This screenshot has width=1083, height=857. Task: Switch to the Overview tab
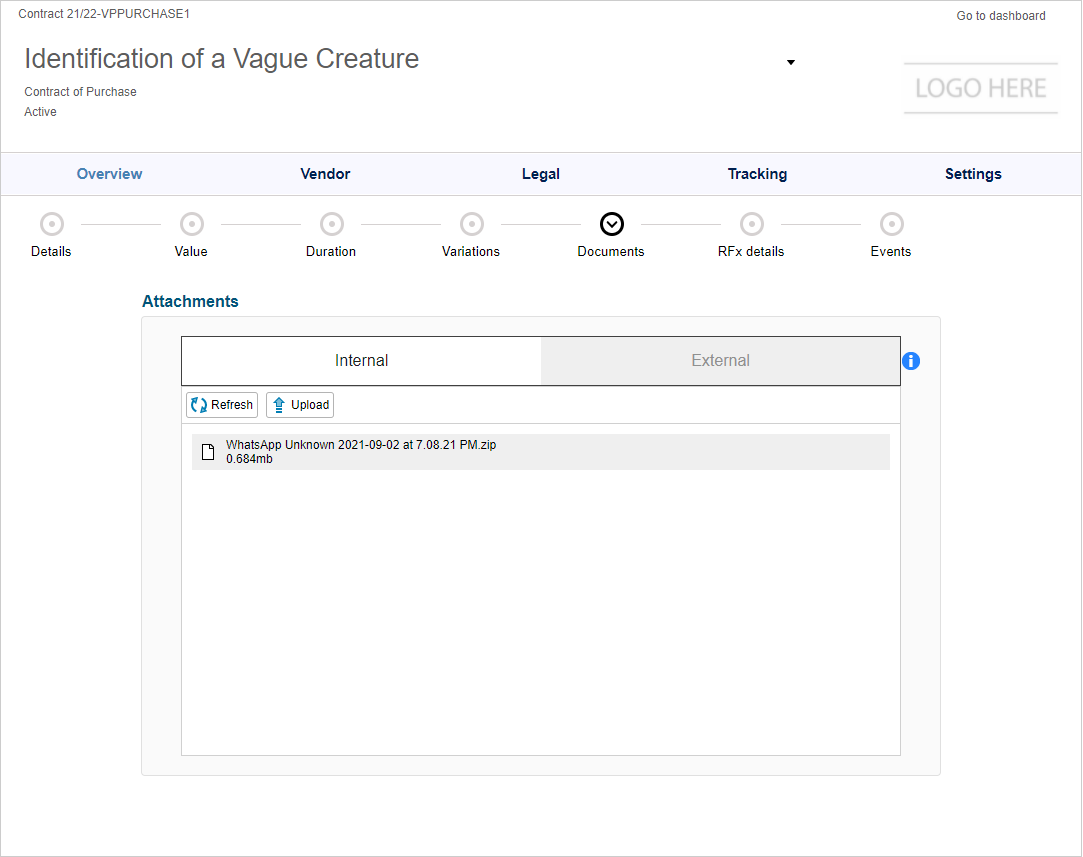click(x=109, y=174)
